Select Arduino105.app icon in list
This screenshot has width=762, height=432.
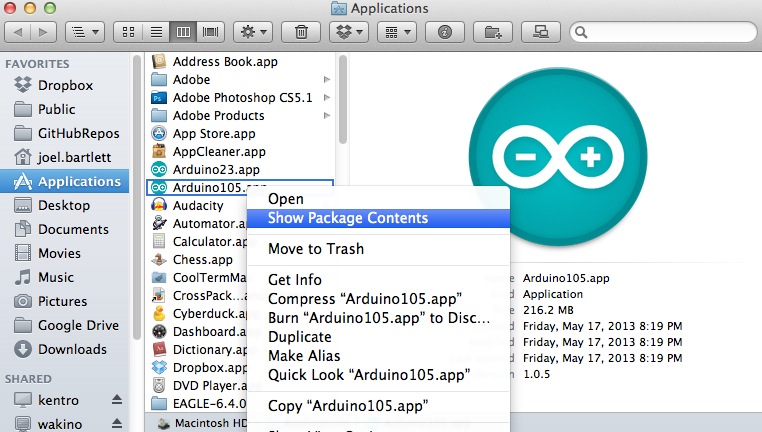coord(159,188)
